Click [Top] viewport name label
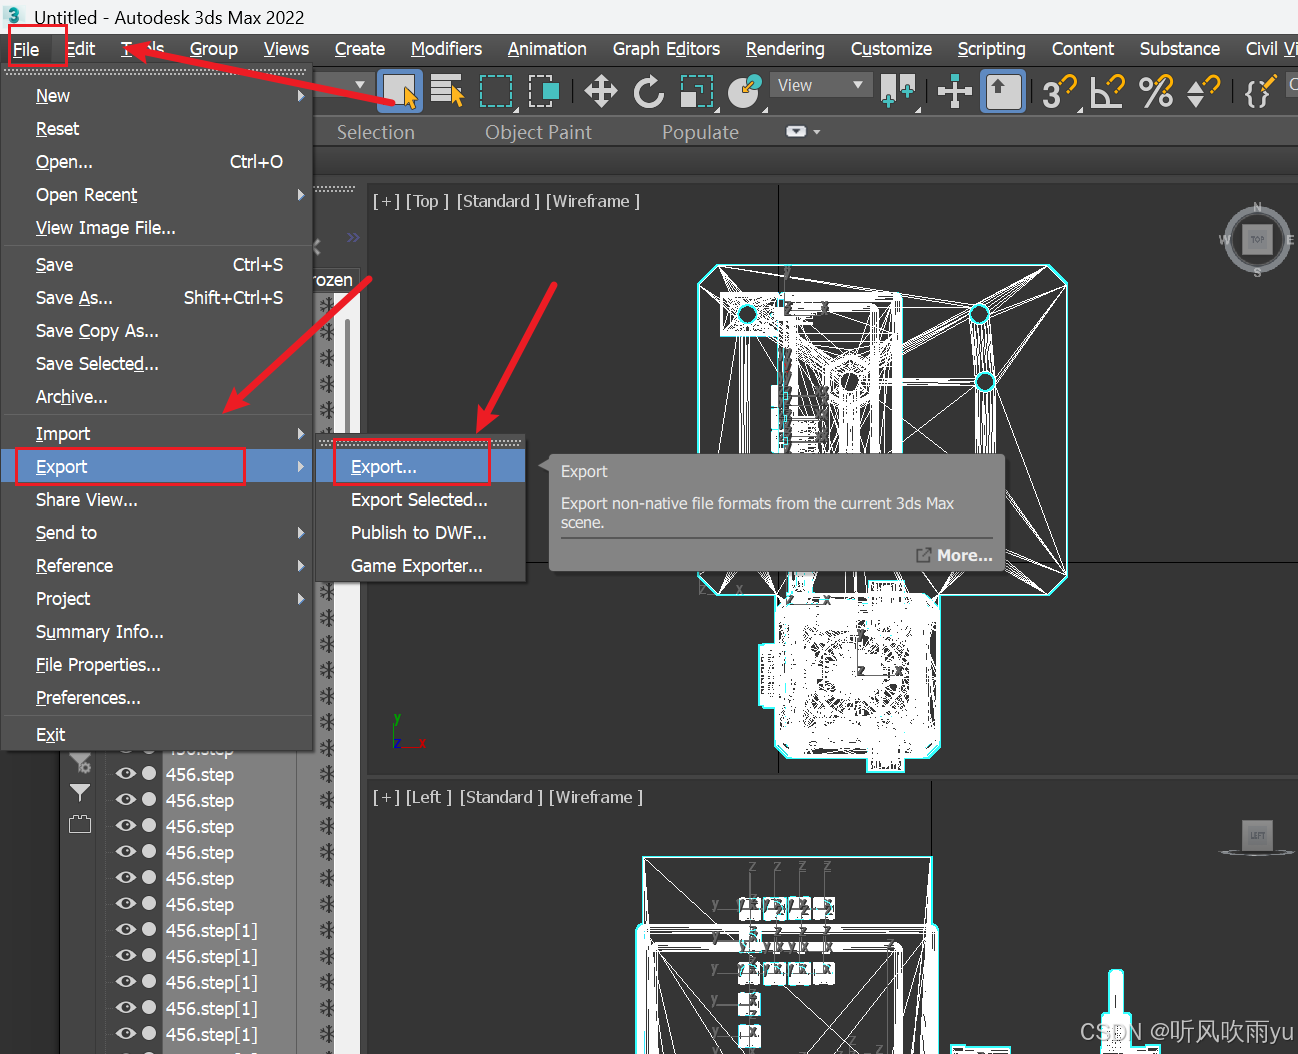 click(427, 201)
